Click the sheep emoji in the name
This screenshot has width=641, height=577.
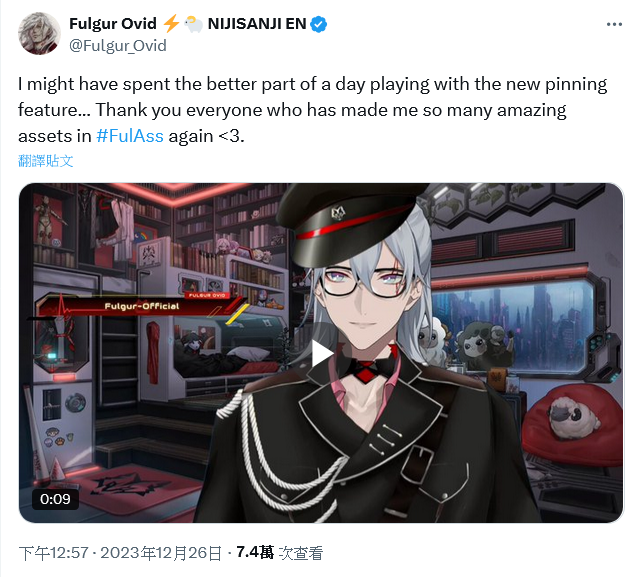(193, 24)
